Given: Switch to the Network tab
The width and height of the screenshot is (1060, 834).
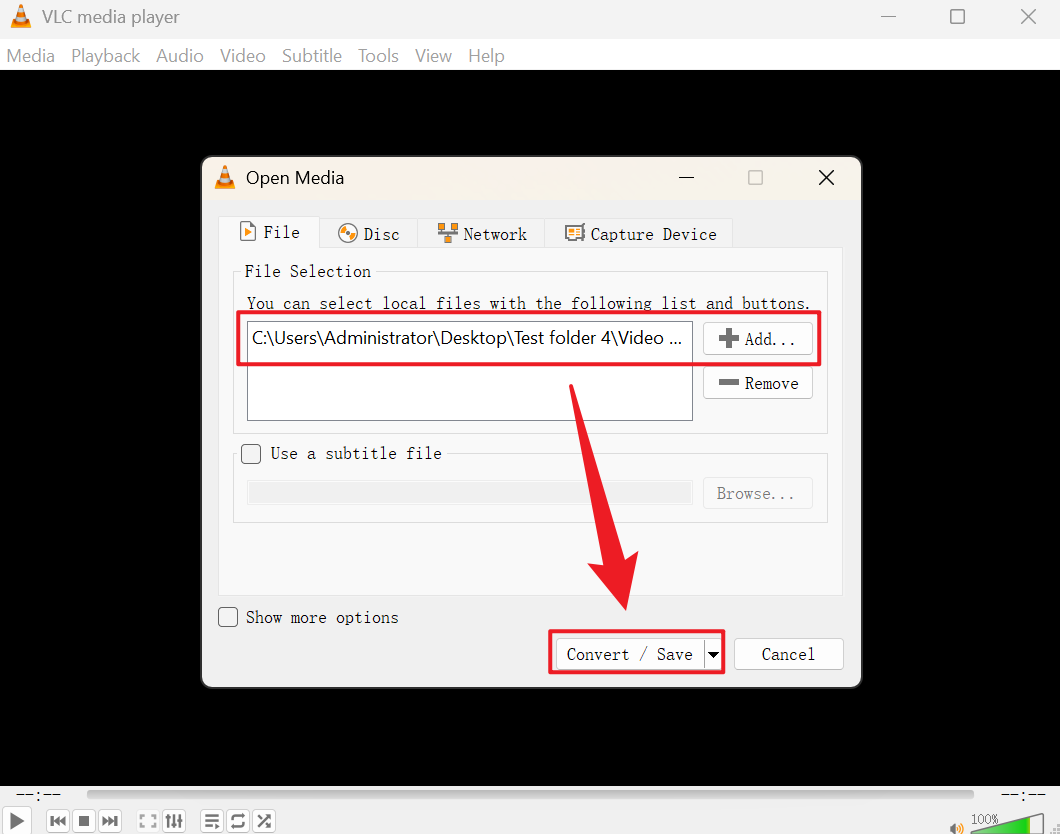Looking at the screenshot, I should point(481,234).
